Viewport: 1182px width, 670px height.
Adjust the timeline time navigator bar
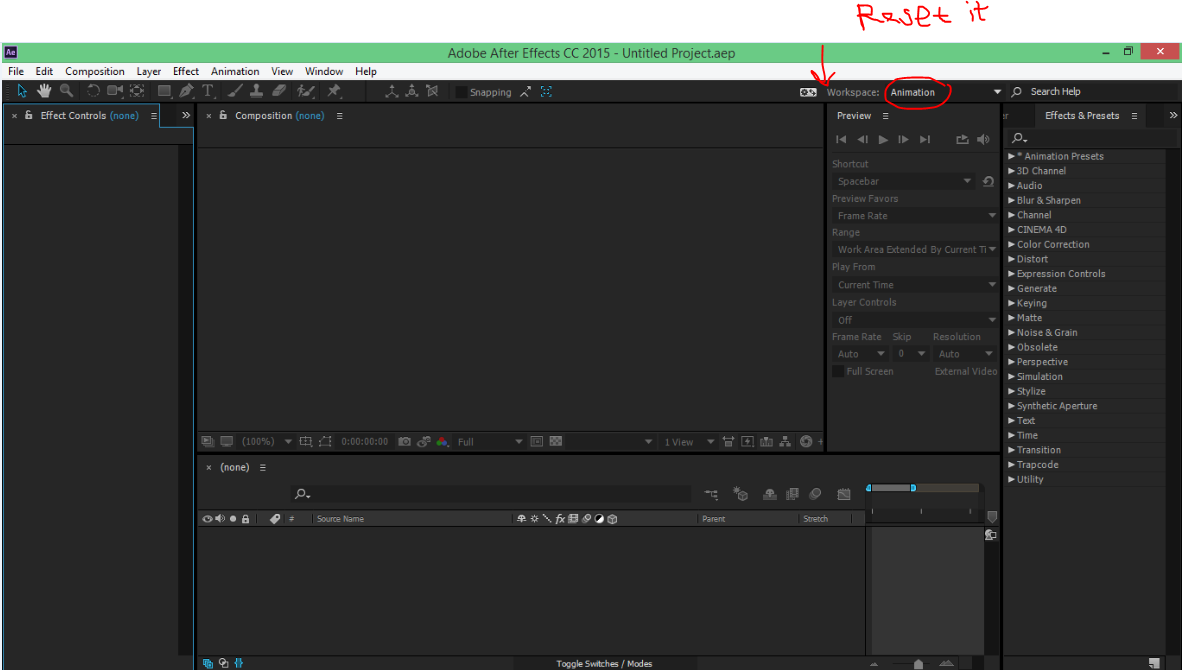891,488
